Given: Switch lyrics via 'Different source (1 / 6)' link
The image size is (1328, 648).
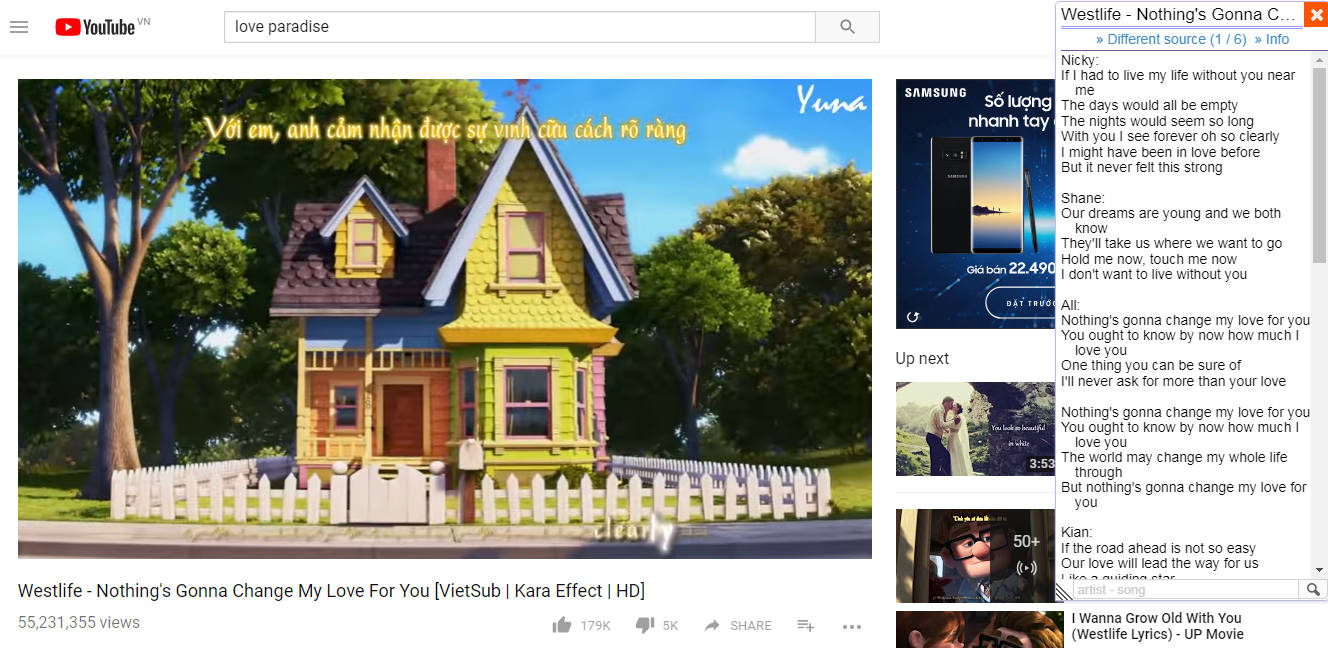Looking at the screenshot, I should point(1171,39).
